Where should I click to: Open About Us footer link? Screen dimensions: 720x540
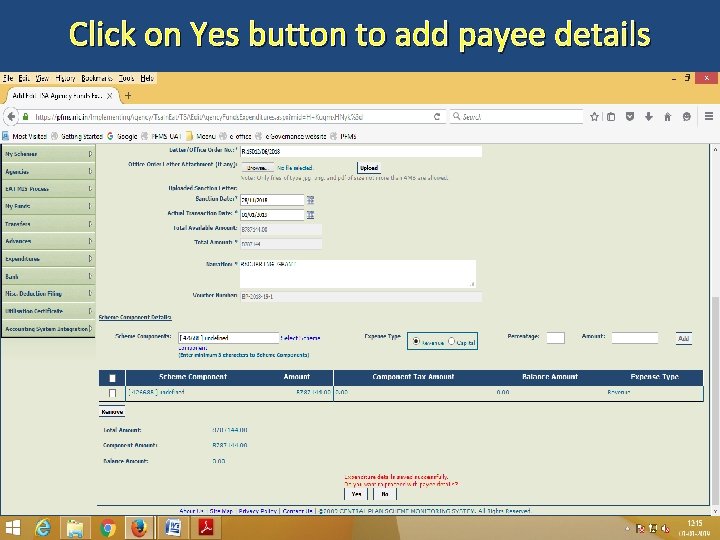(x=191, y=511)
